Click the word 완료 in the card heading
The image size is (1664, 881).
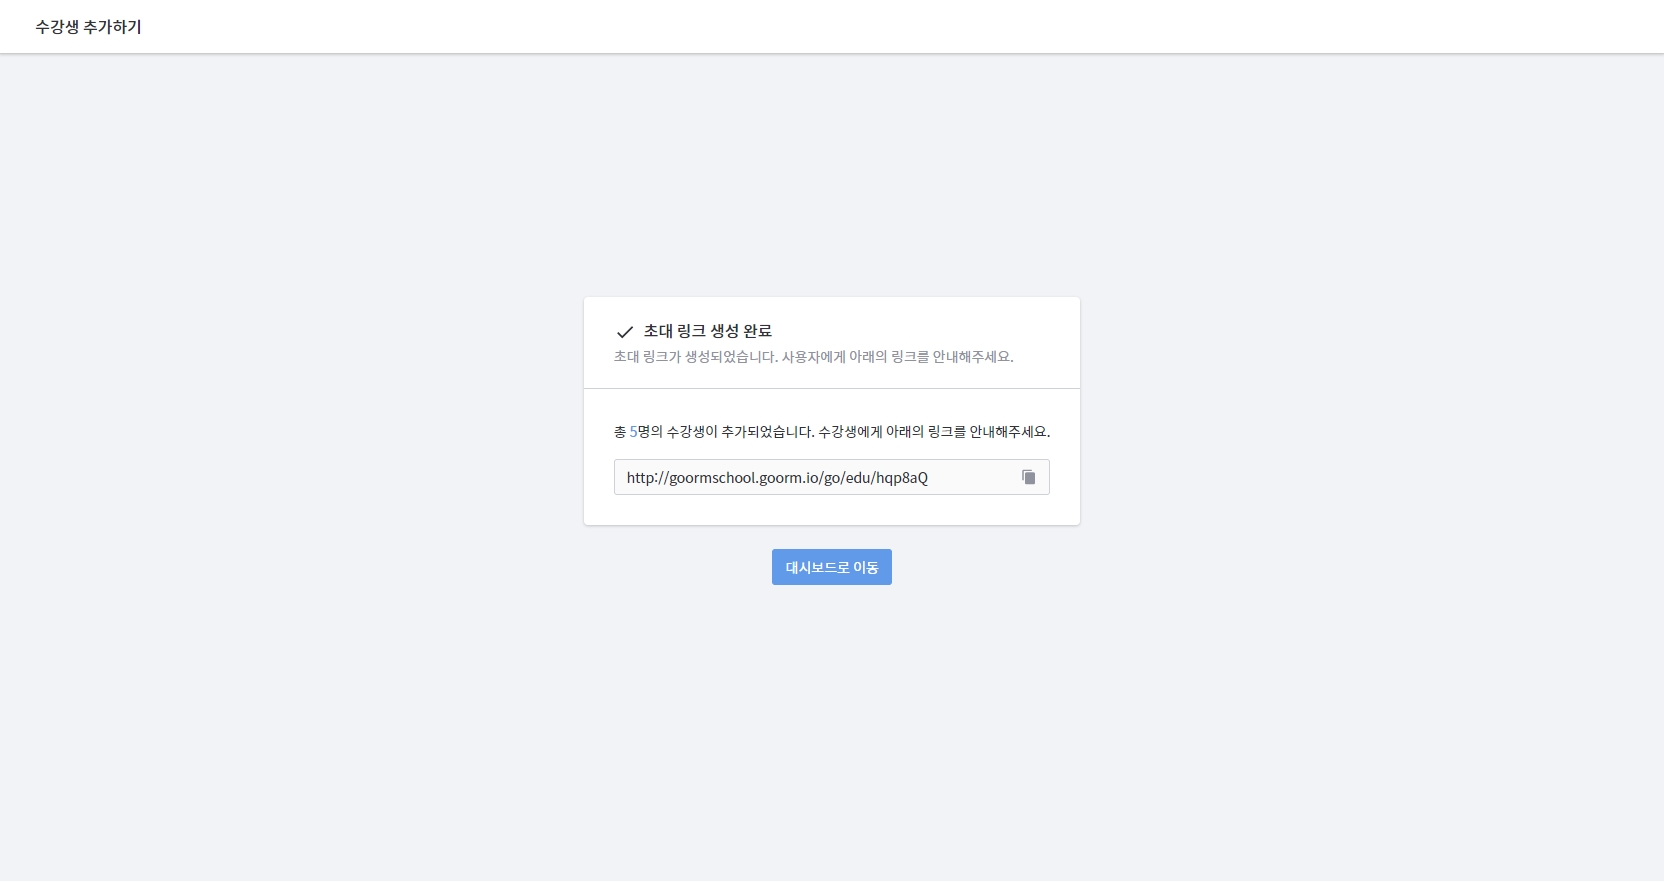pyautogui.click(x=757, y=331)
